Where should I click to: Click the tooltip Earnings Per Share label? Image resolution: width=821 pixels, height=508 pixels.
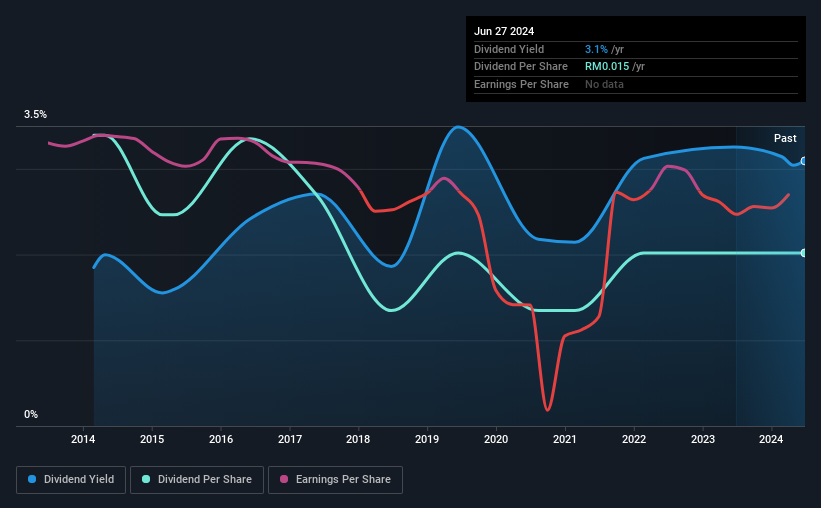point(521,84)
